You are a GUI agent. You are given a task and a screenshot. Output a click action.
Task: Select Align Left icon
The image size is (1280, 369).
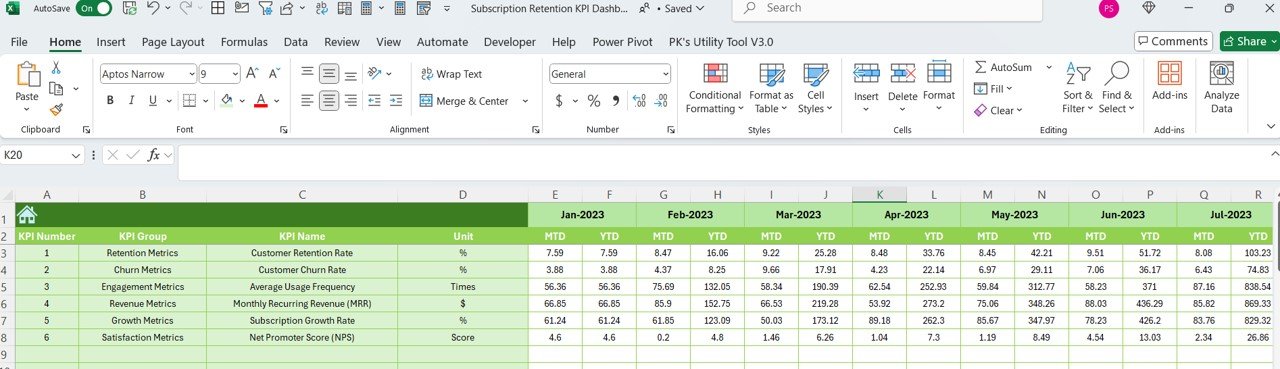pos(307,101)
